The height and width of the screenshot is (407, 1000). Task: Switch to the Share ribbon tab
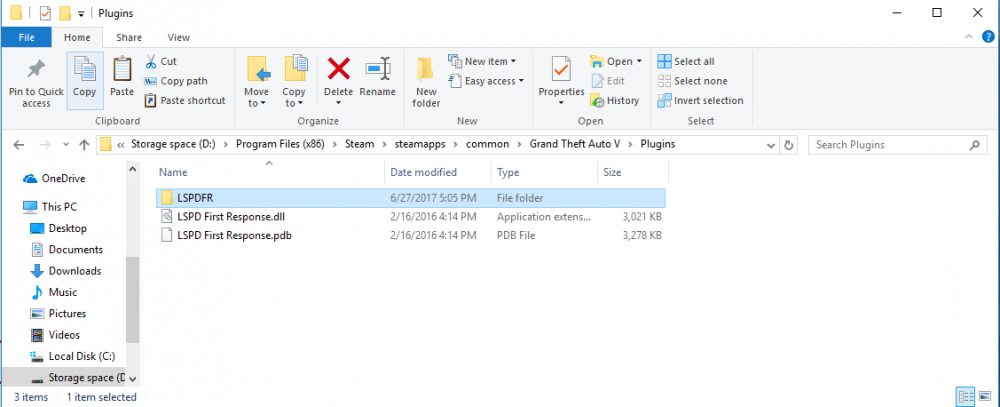click(129, 38)
